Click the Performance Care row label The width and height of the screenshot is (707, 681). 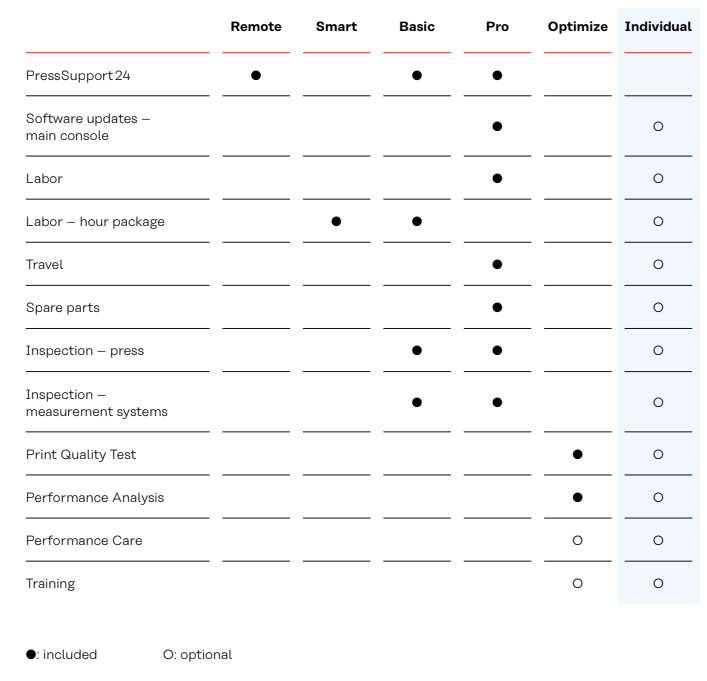tap(84, 540)
